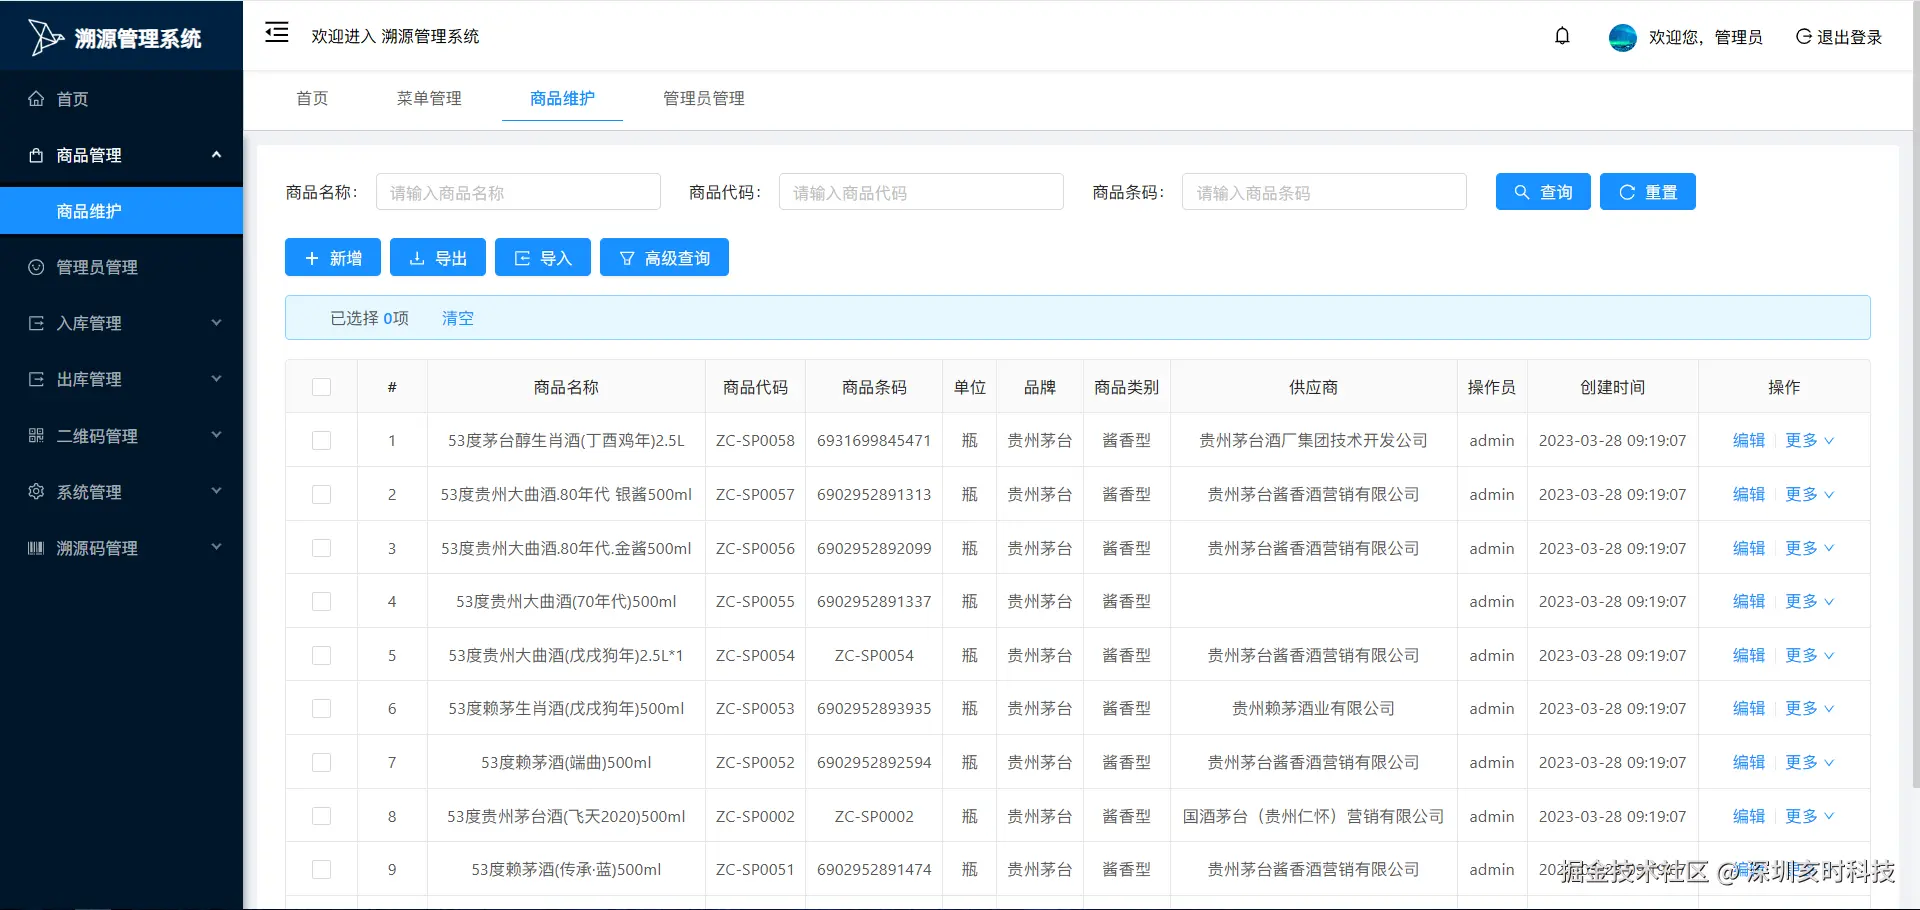This screenshot has width=1920, height=910.
Task: Click the 退出登录 logout link
Action: coord(1839,37)
